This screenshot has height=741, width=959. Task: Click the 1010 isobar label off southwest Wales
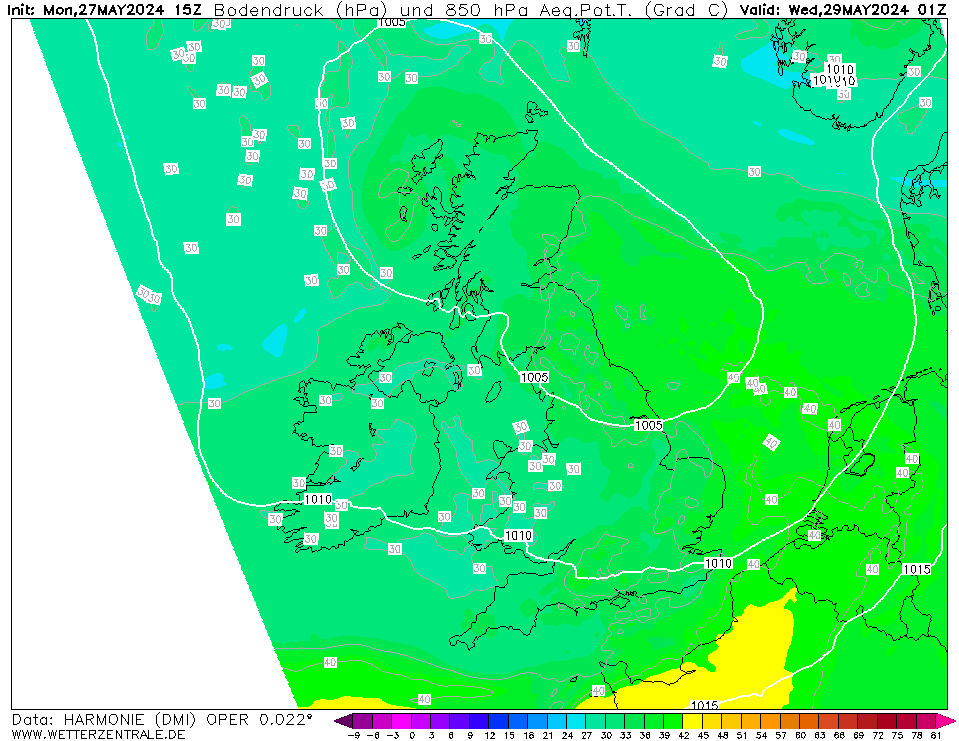(x=518, y=535)
